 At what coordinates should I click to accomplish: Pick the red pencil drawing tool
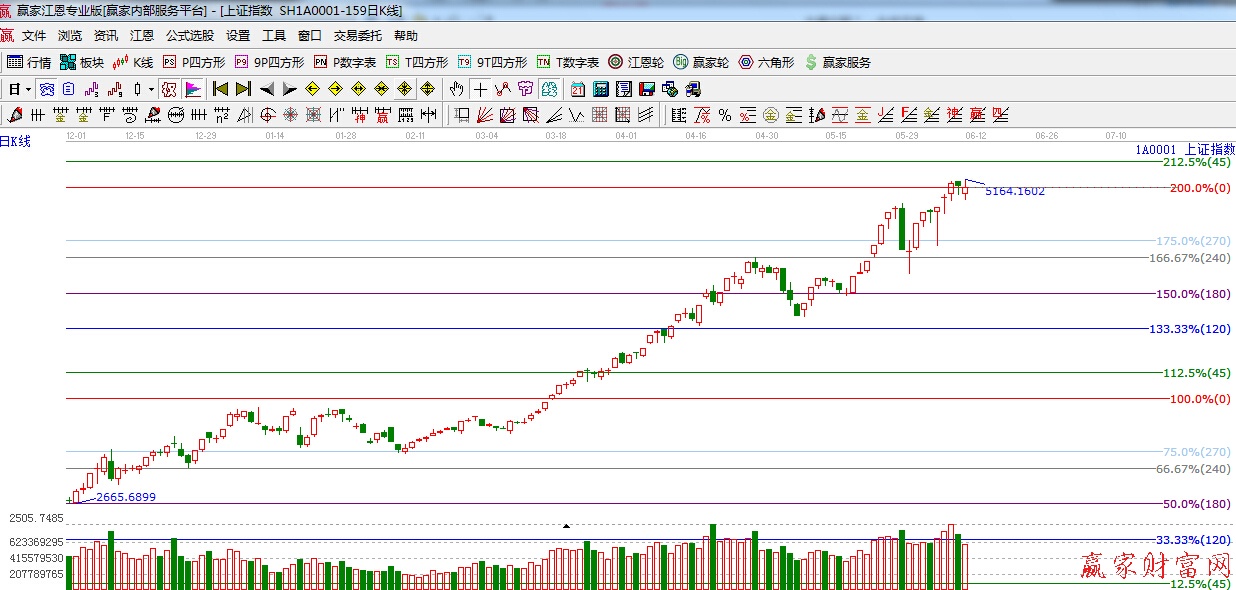click(14, 114)
